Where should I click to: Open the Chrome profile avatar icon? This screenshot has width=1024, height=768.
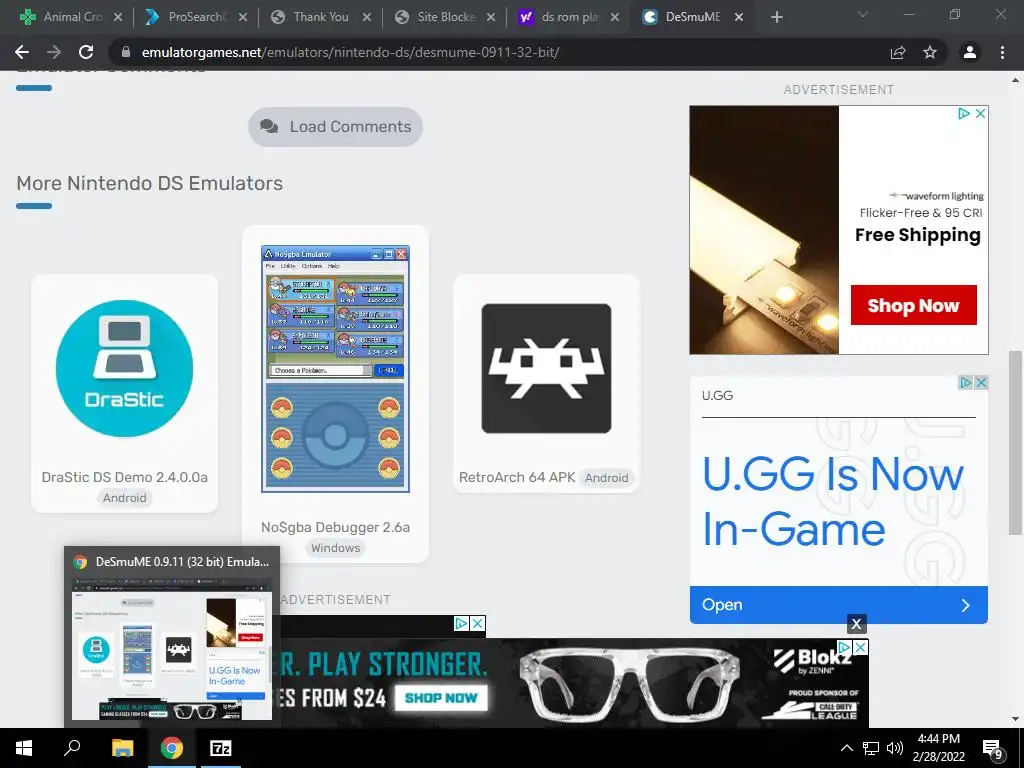coord(970,52)
